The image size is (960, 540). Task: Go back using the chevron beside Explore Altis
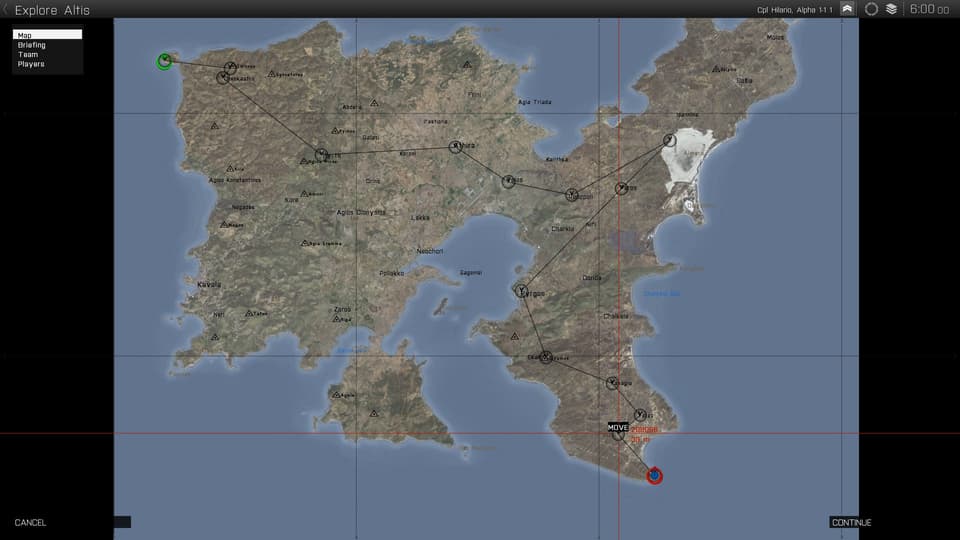pos(6,9)
